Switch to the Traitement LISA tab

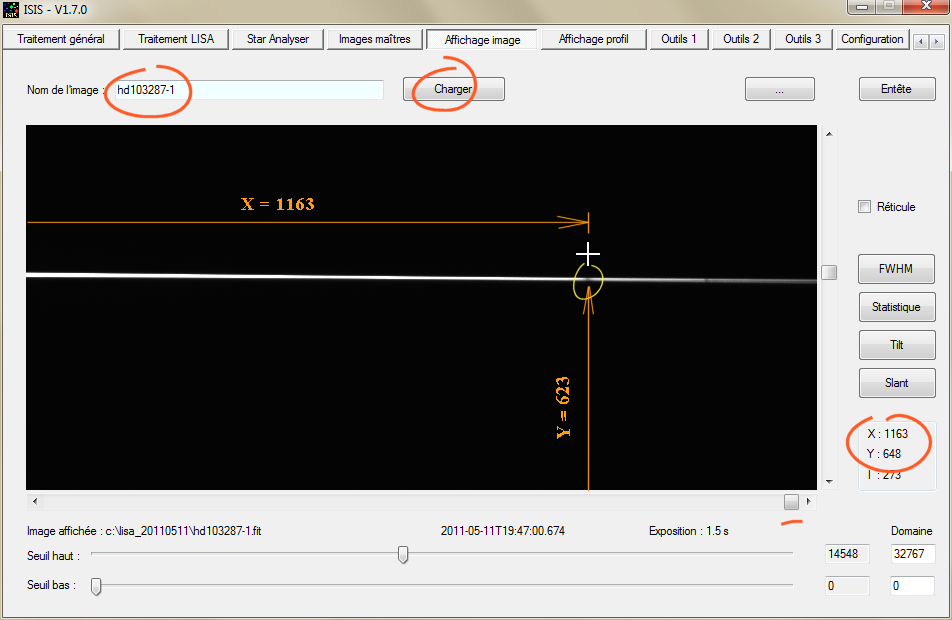pyautogui.click(x=175, y=39)
